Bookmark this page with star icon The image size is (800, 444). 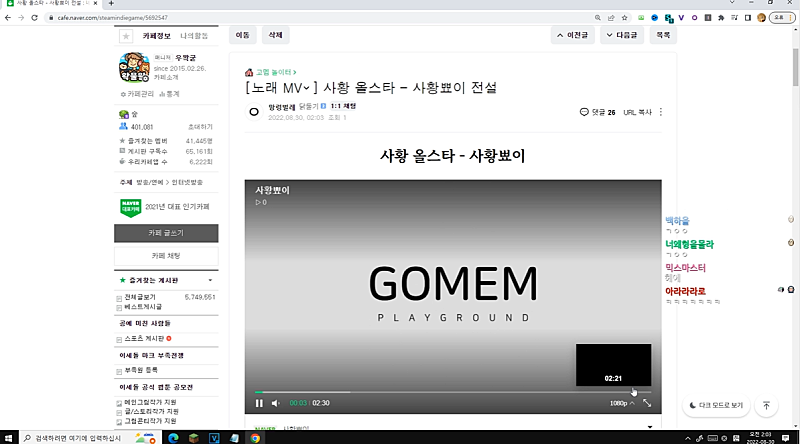coord(624,17)
